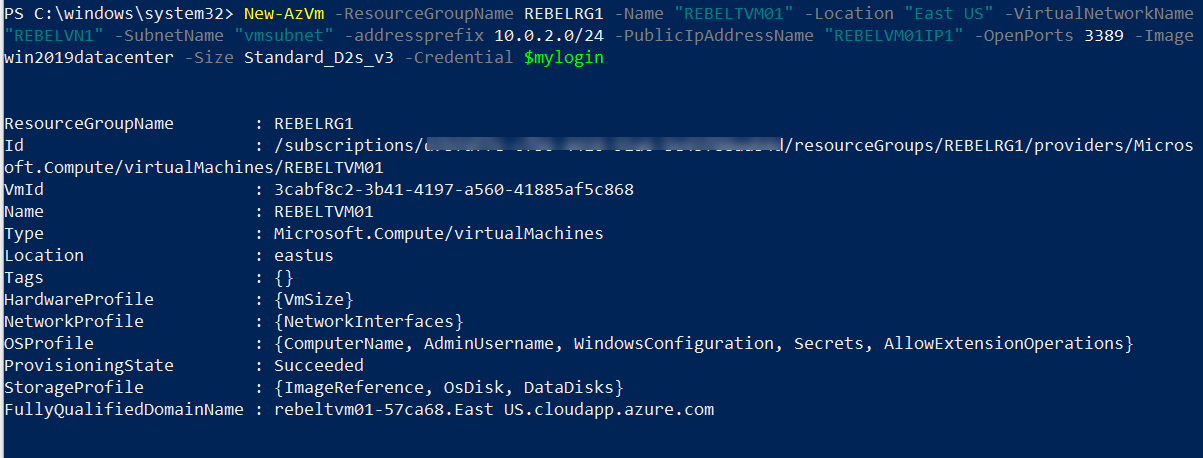This screenshot has width=1203, height=458.
Task: Click the win2019datacenter image value
Action: pyautogui.click(x=90, y=58)
